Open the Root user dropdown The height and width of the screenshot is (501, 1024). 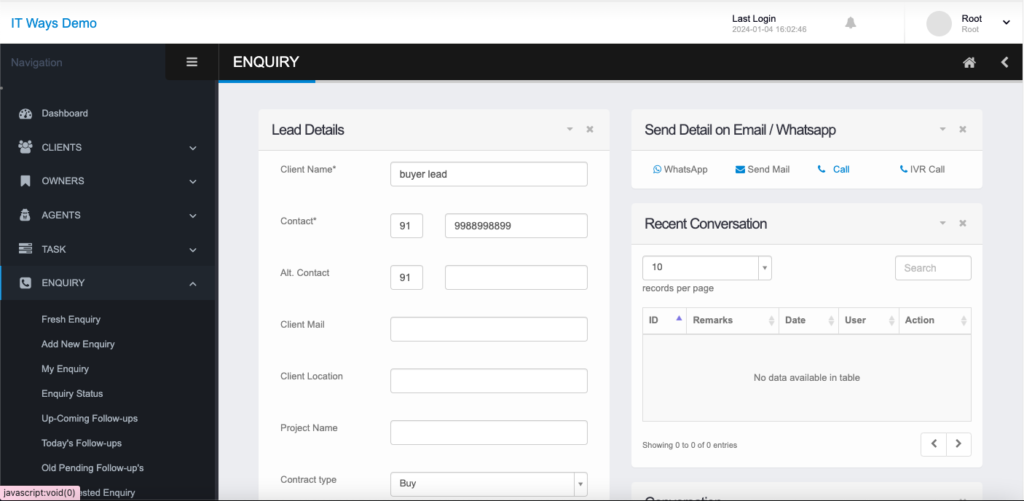pos(1006,23)
